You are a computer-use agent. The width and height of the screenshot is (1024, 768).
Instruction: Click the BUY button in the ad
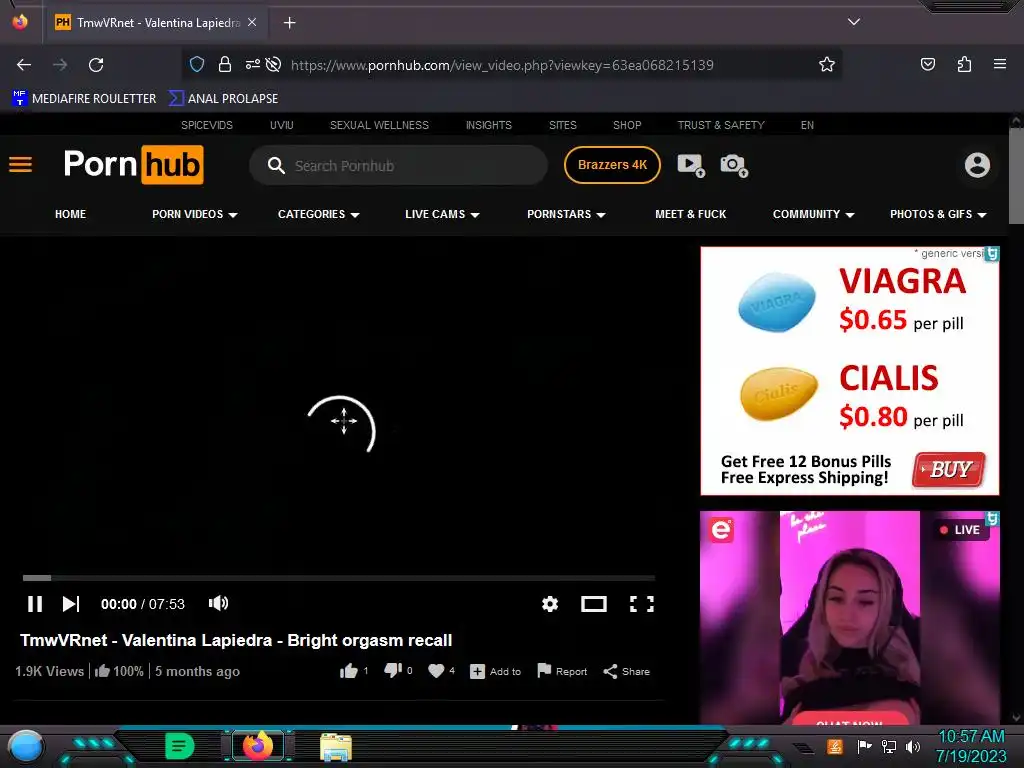coord(949,470)
